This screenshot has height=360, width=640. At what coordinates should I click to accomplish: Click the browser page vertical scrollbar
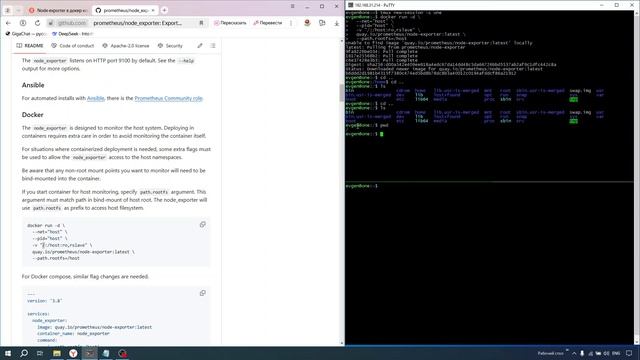pos(342,93)
